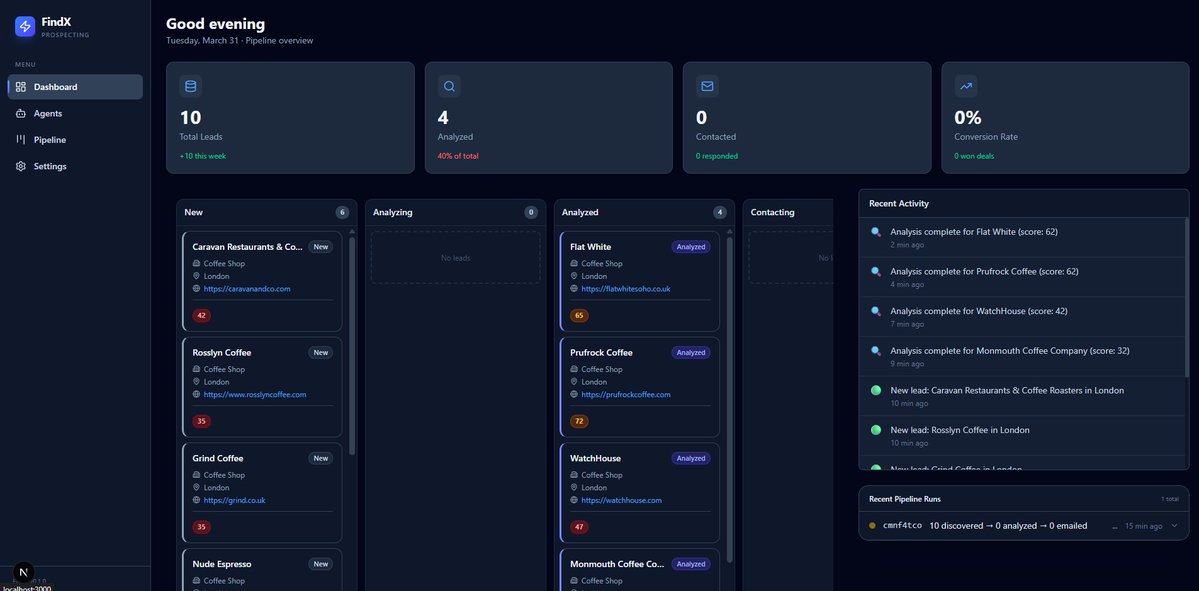Open Monmouth Coffee Co lead card title
1199x591 pixels.
(617, 564)
